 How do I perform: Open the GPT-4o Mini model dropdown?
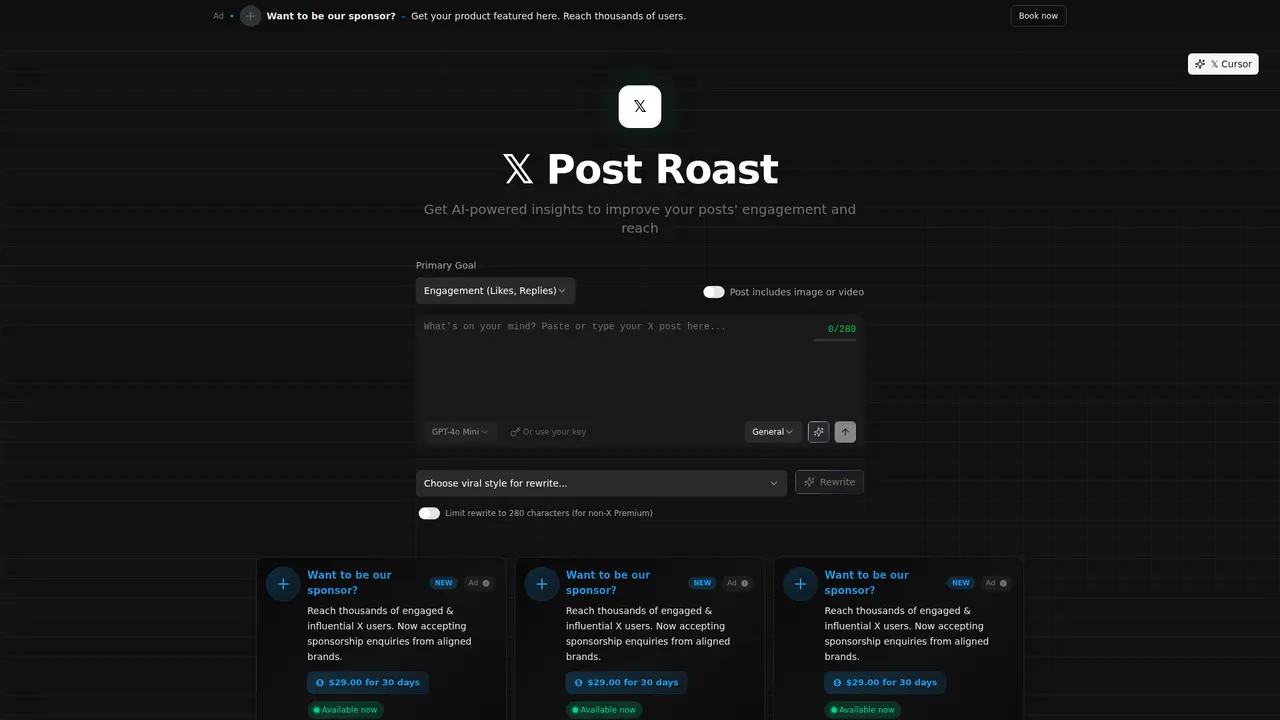[460, 432]
